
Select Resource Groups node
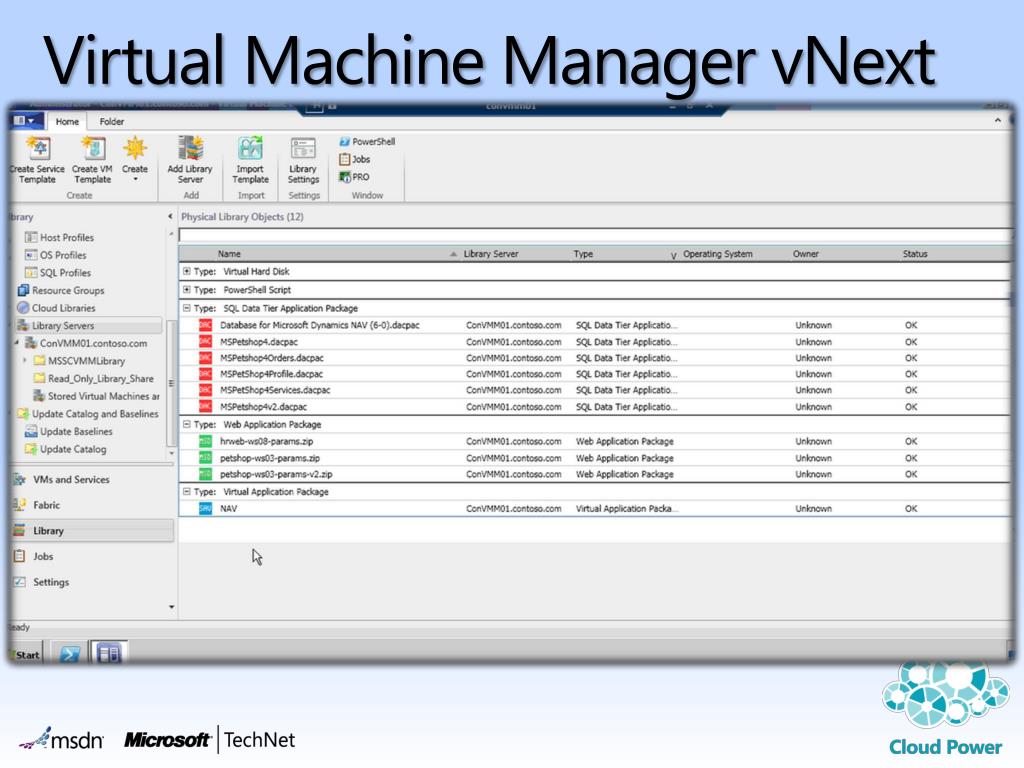(x=61, y=290)
